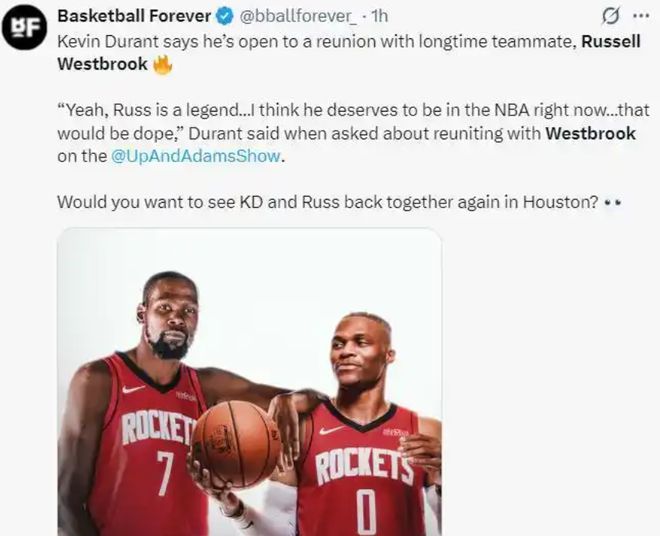Viewport: 660px width, 536px height.
Task: Open the Basketball Forever profile avatar
Action: [24, 27]
